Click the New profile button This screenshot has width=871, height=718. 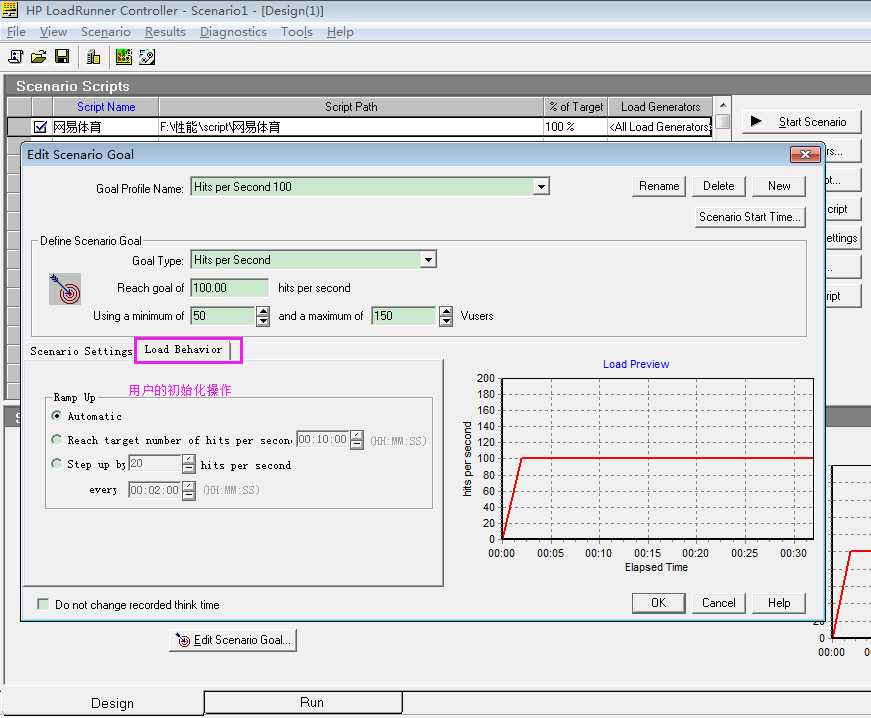click(x=779, y=186)
